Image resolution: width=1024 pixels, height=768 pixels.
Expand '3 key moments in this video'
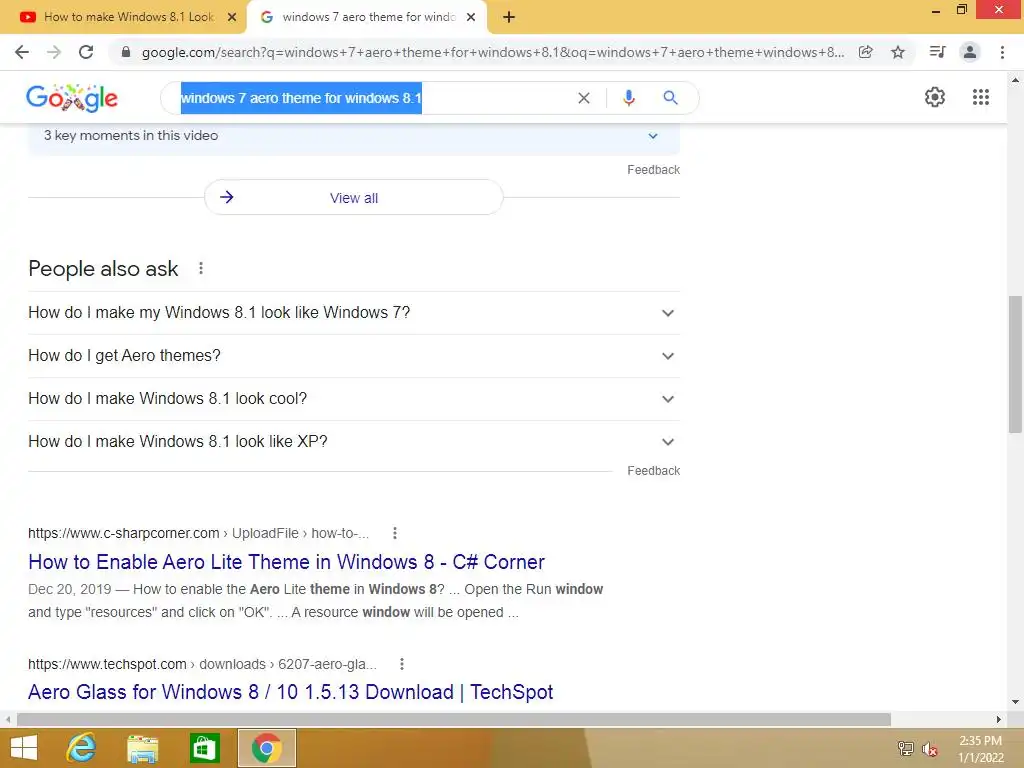click(x=353, y=136)
